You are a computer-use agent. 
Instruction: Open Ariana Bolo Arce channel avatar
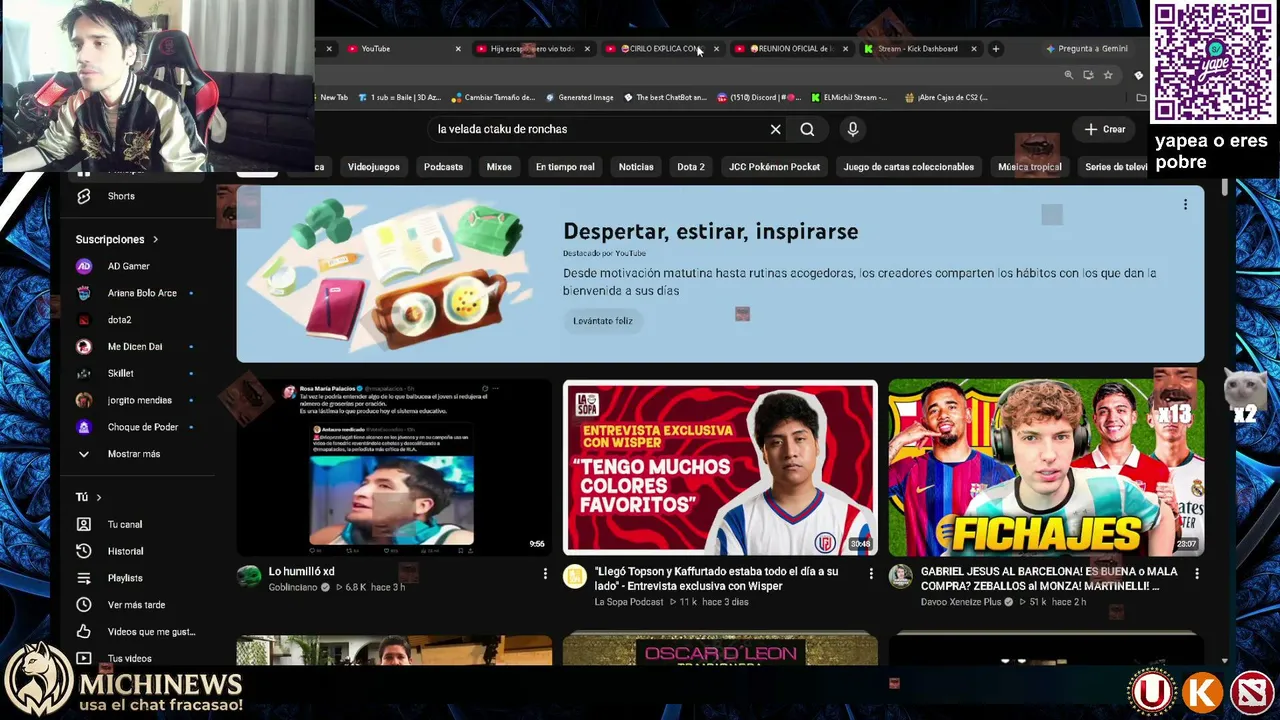click(x=84, y=293)
